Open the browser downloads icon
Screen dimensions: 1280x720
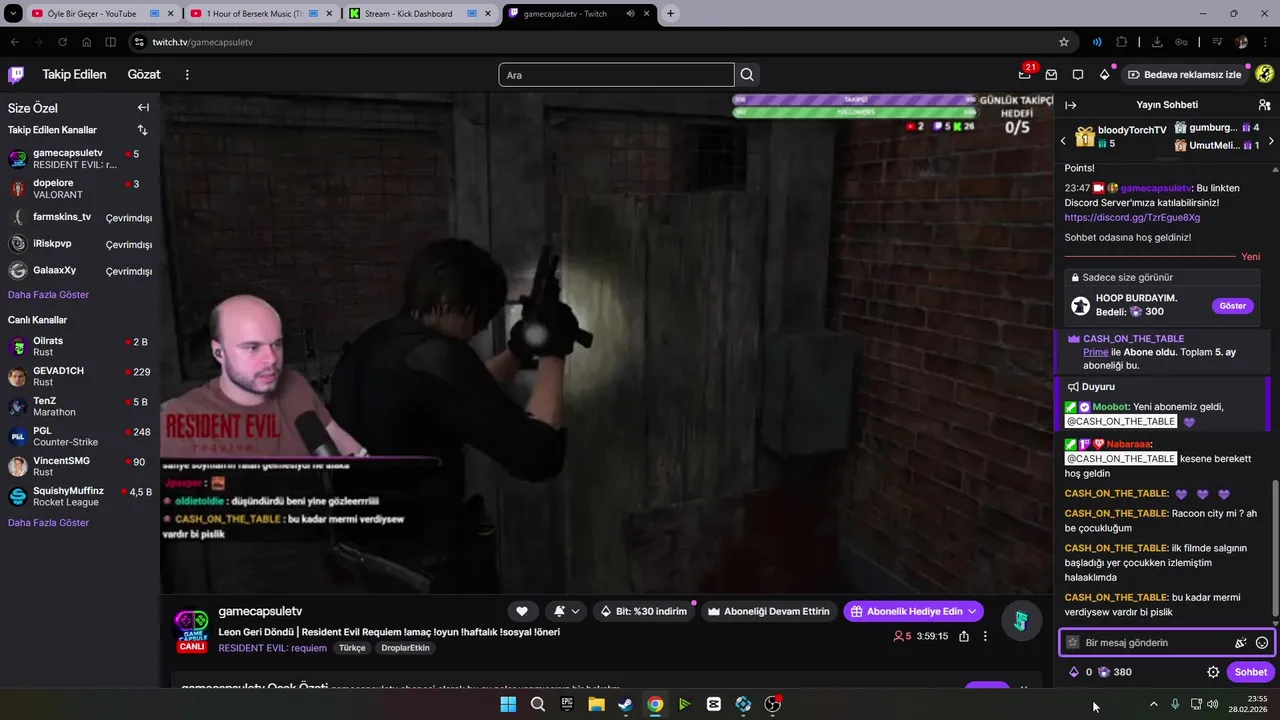(1157, 42)
